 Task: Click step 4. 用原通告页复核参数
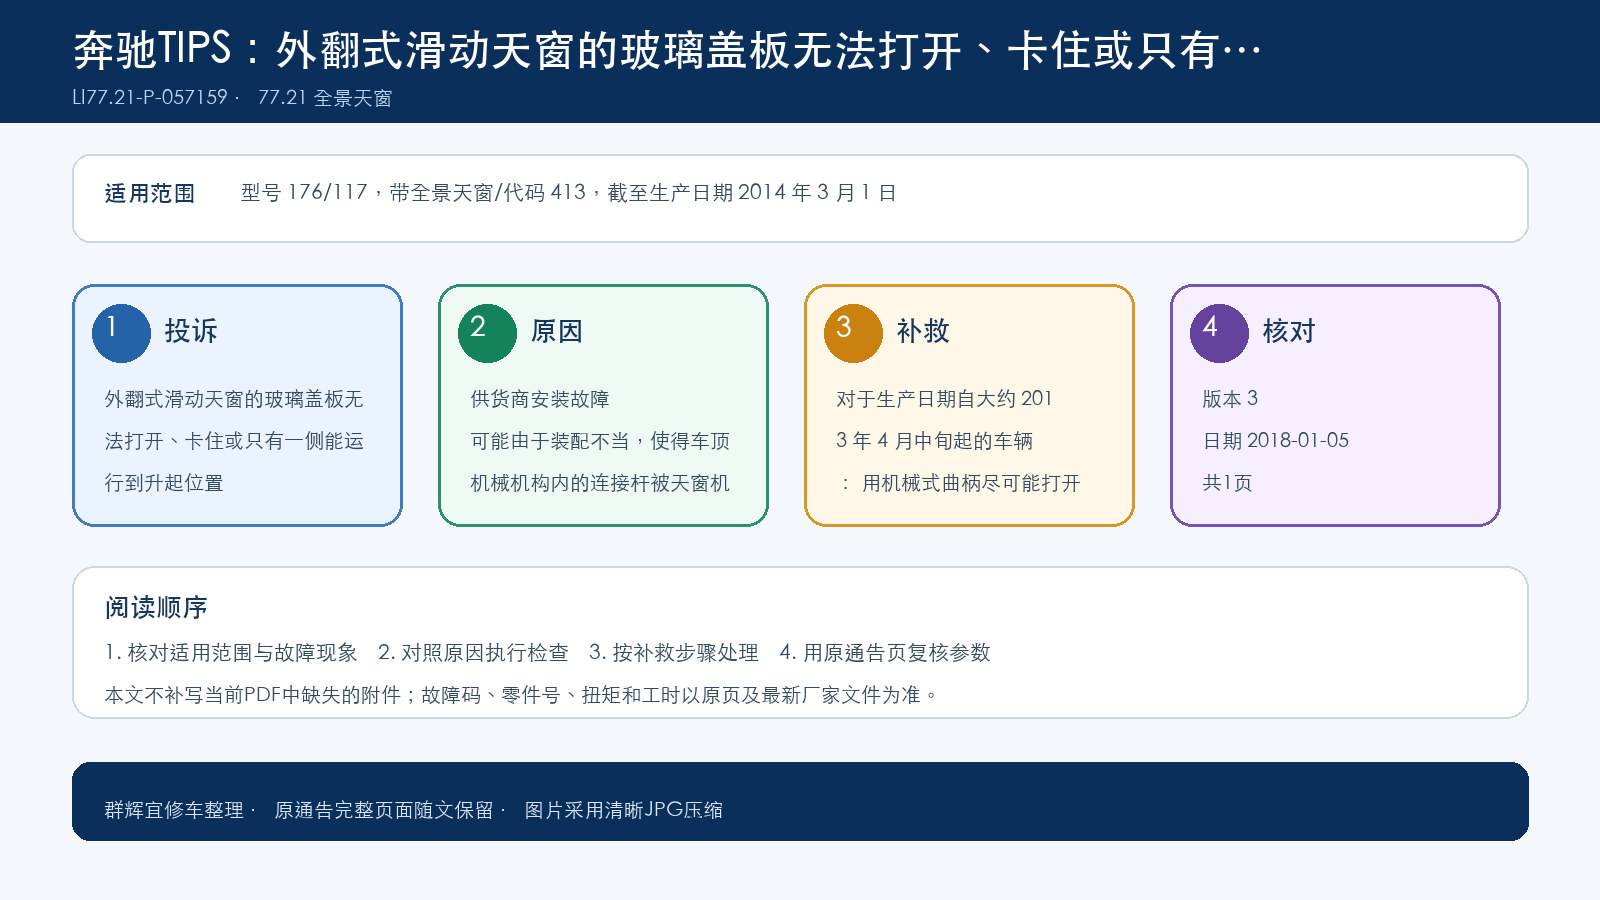pos(885,653)
